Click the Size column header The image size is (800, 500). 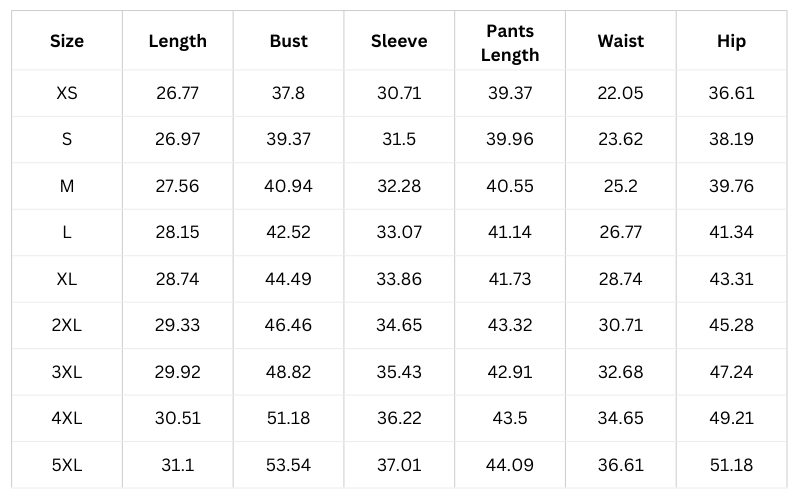tap(67, 41)
